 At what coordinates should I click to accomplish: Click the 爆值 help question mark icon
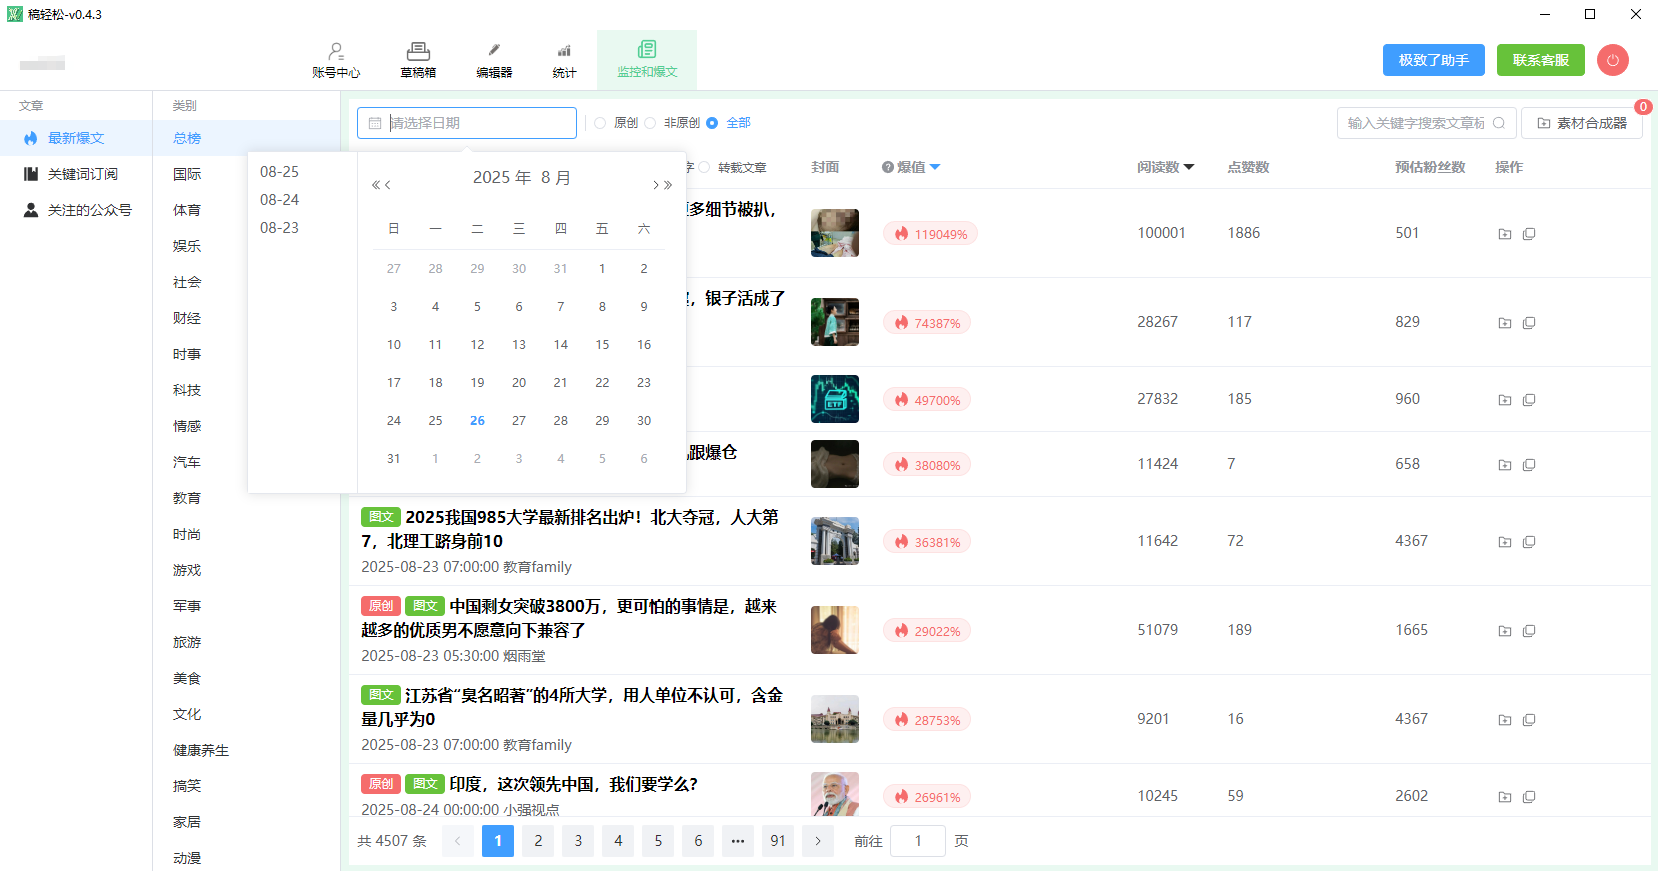click(887, 168)
